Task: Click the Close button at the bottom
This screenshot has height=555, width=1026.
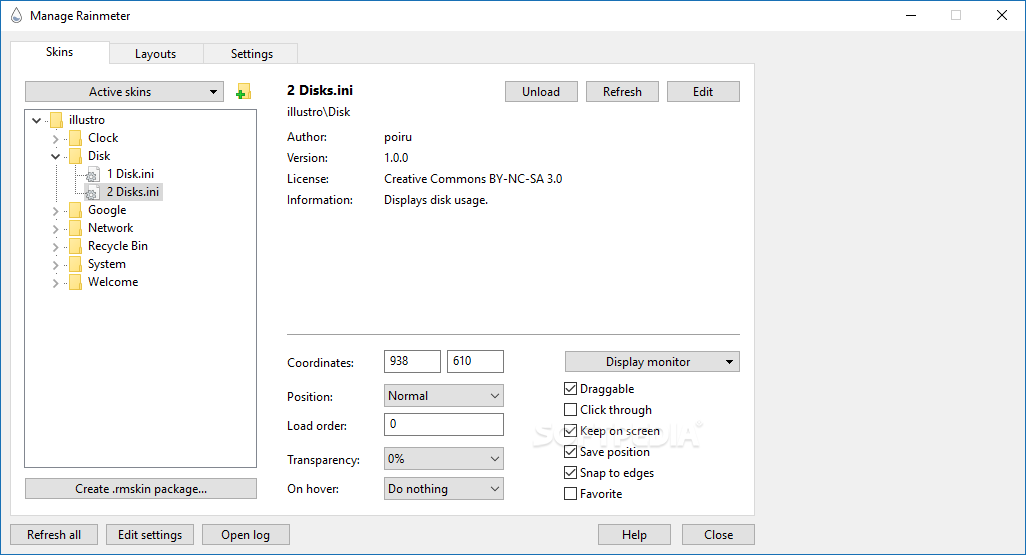Action: 718,535
